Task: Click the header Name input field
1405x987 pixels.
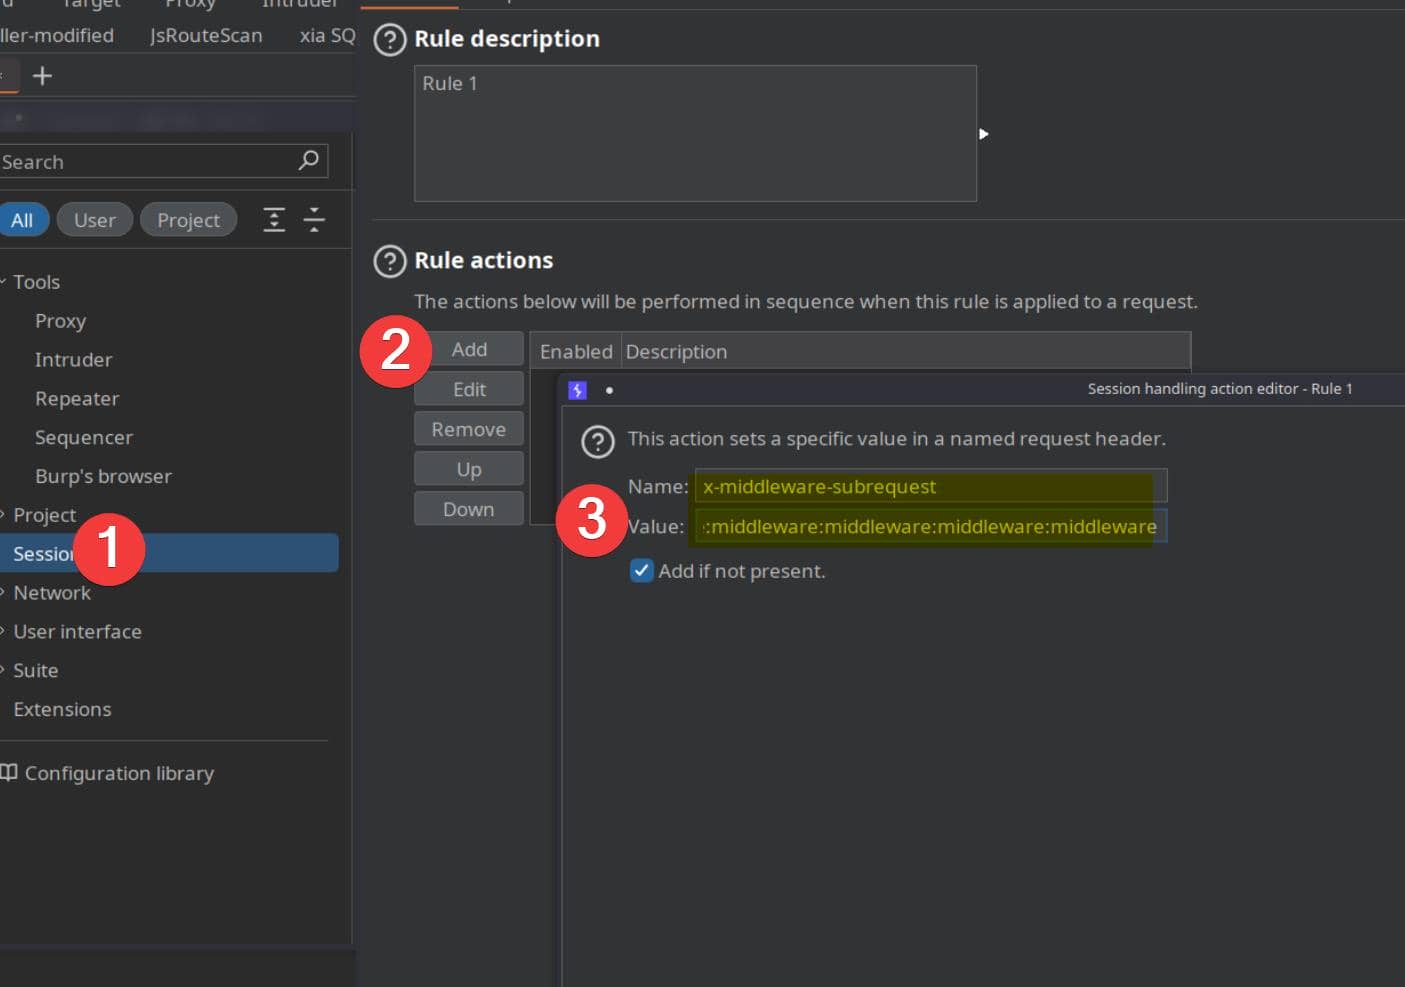Action: (x=931, y=486)
